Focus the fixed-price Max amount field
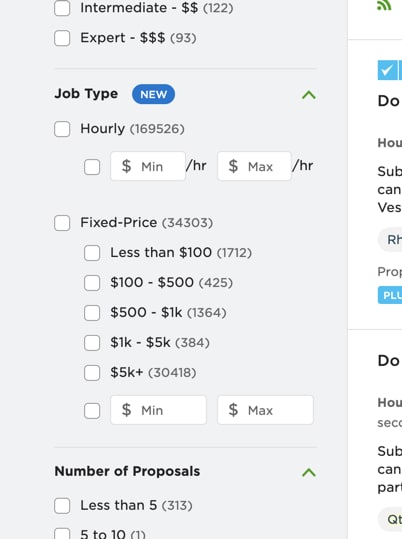The height and width of the screenshot is (539, 402). pyautogui.click(x=265, y=410)
